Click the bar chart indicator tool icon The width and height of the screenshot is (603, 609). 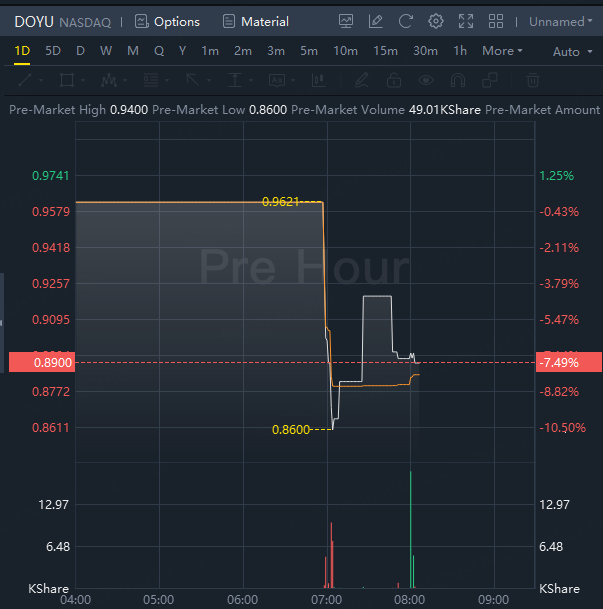pos(318,80)
